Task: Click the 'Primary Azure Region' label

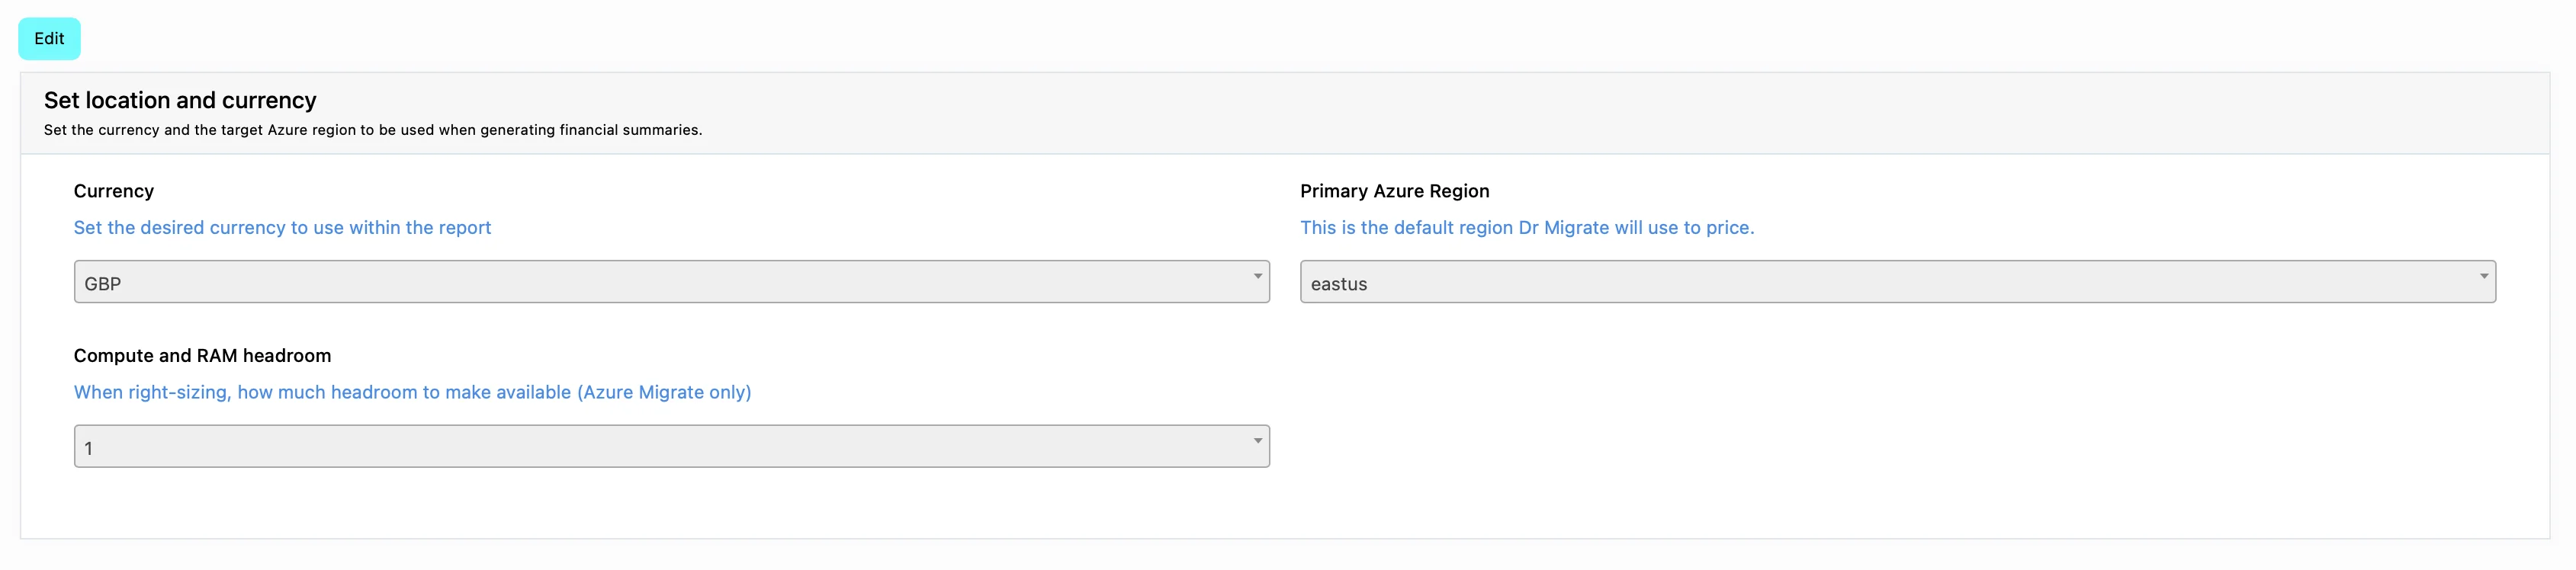Action: click(1394, 191)
